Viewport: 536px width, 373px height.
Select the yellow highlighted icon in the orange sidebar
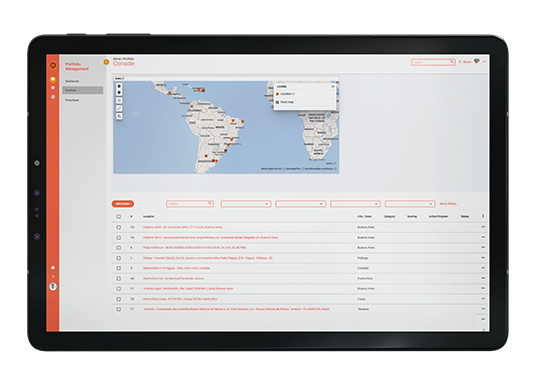[53, 80]
